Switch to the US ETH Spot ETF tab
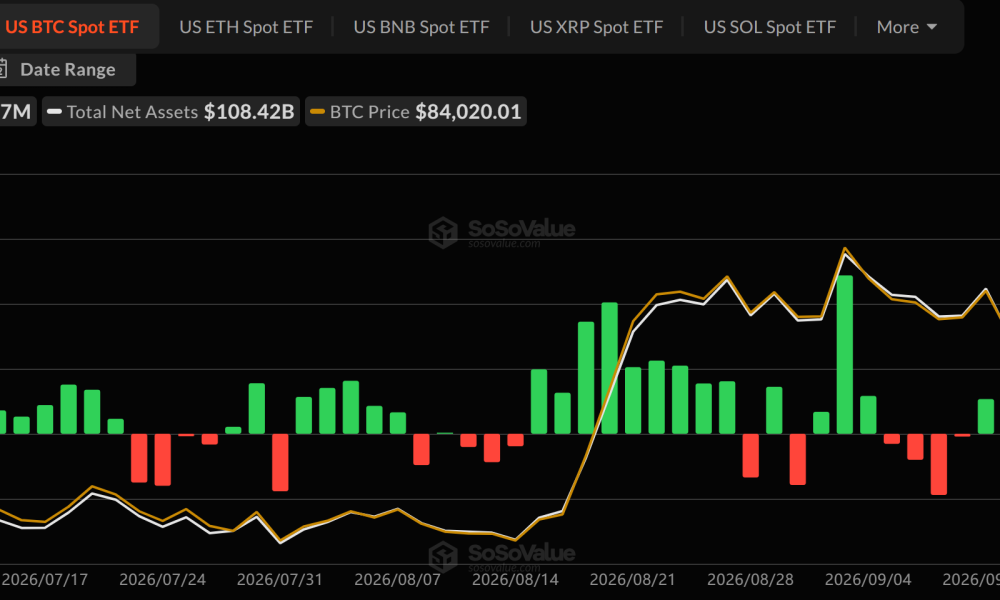Viewport: 1000px width, 600px height. click(x=246, y=27)
